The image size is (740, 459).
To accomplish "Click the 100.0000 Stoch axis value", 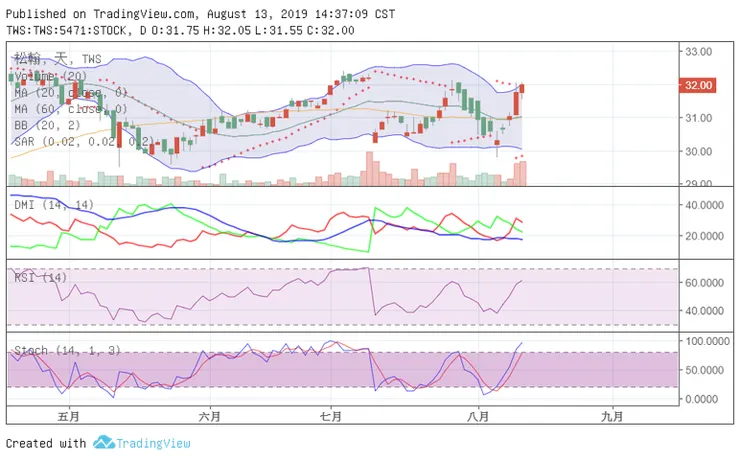I will point(707,341).
